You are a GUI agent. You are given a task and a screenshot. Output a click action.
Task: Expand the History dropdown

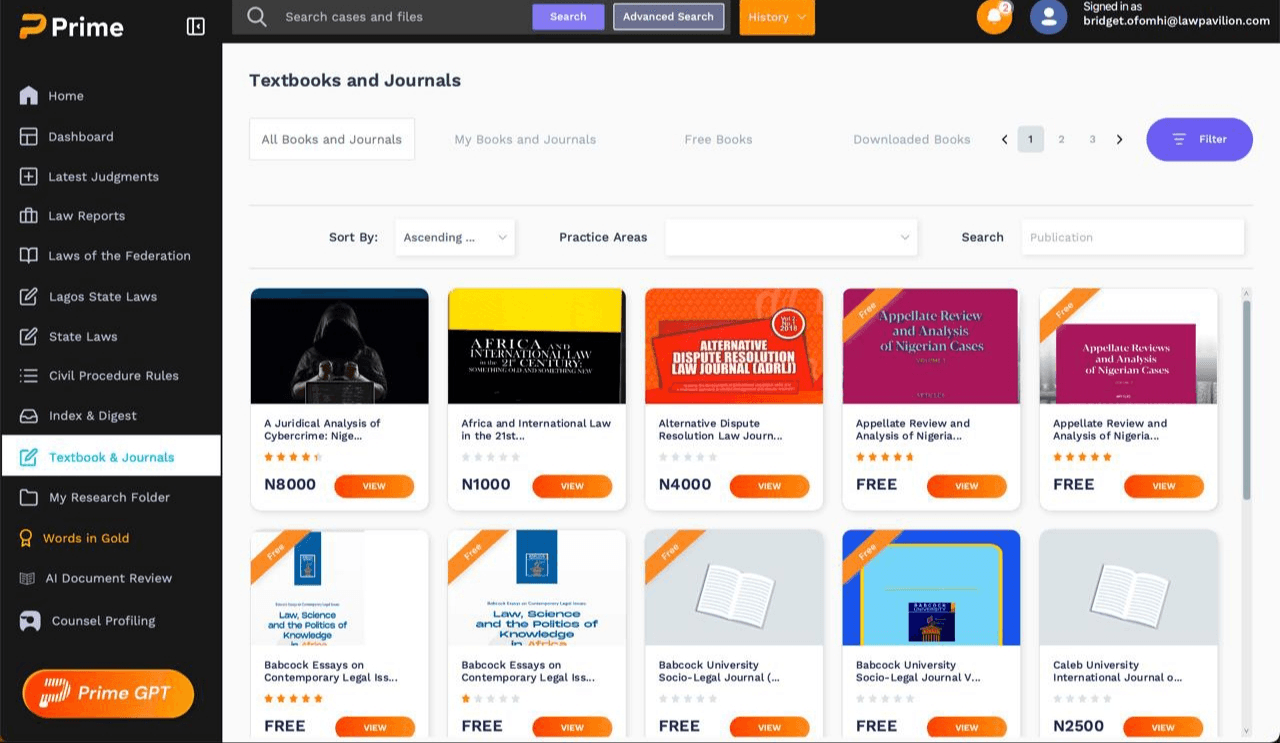coord(777,17)
